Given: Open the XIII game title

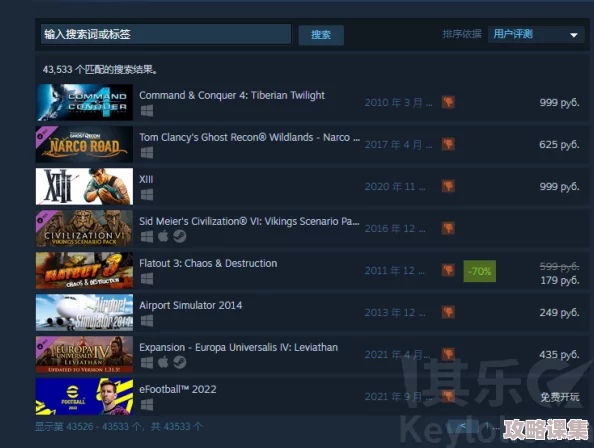Looking at the screenshot, I should click(x=146, y=179).
